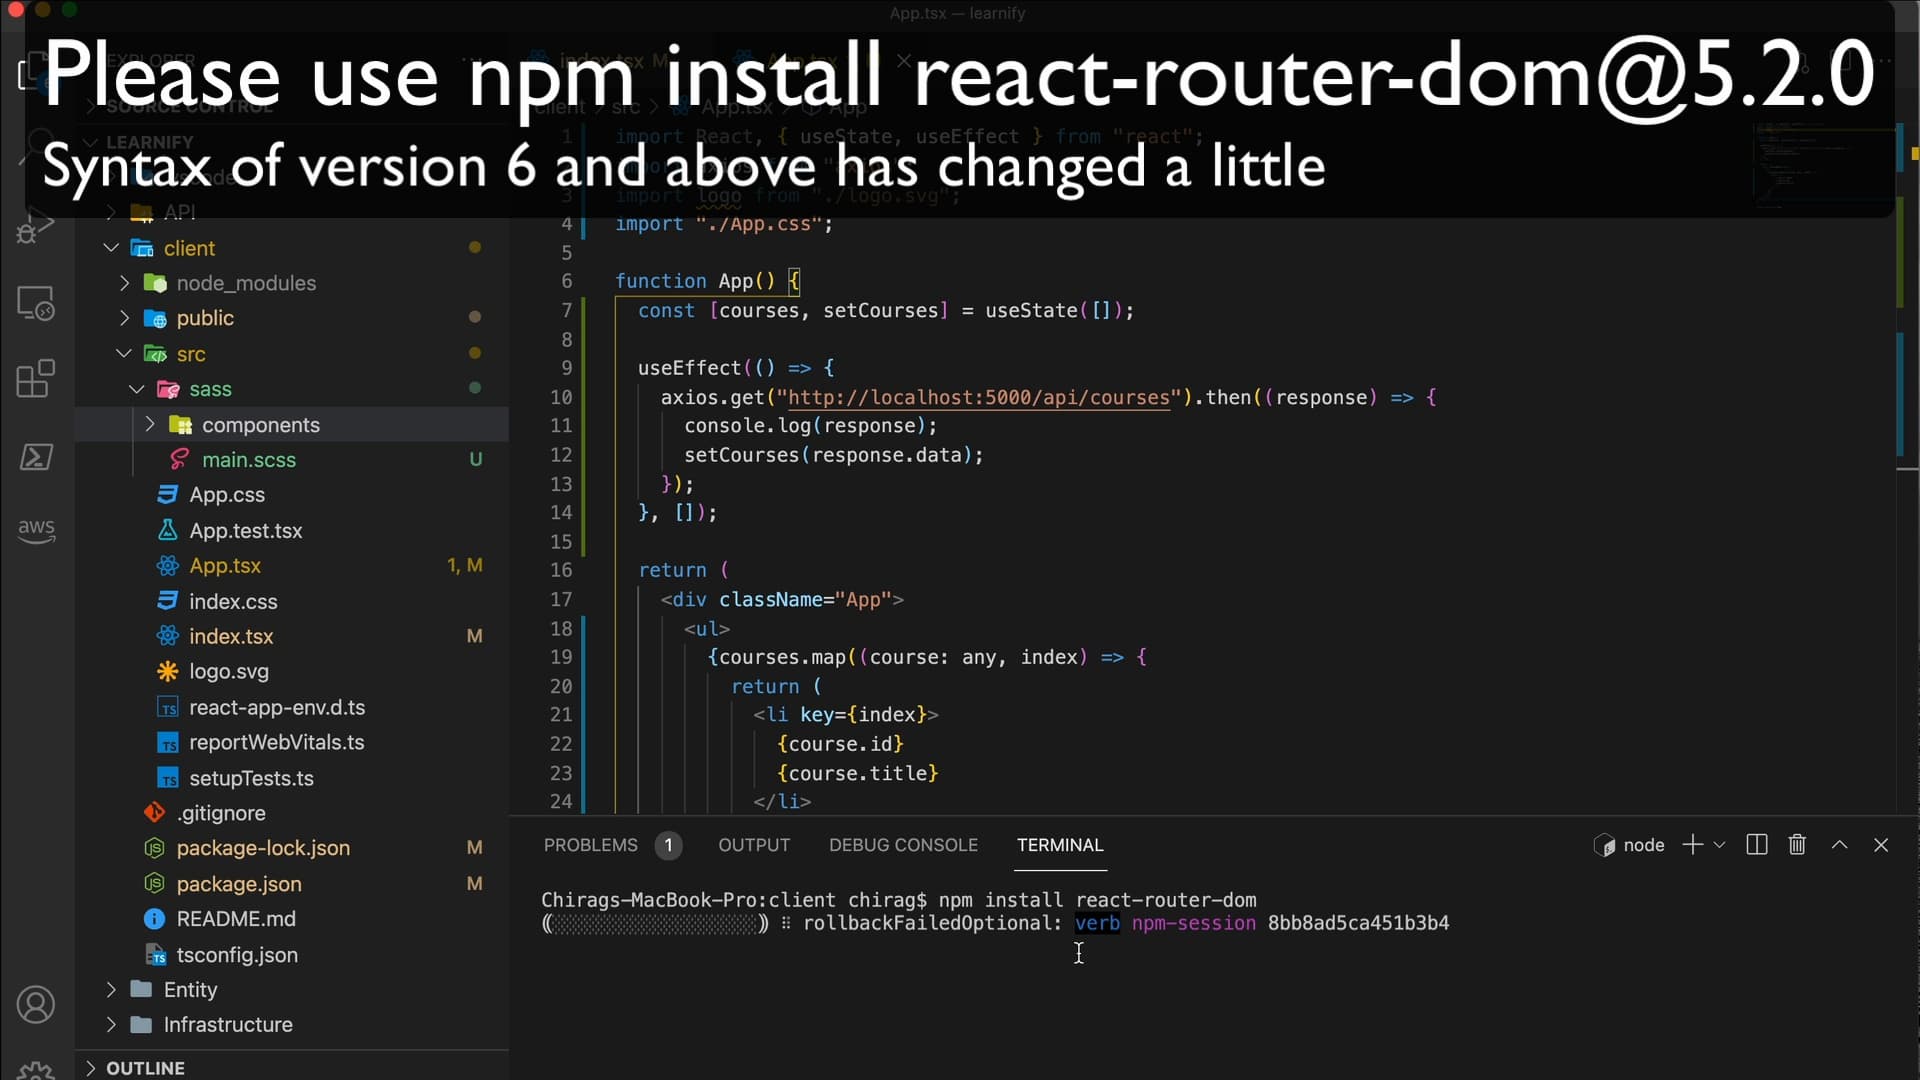
Task: Open the terminal-style activity bar icon
Action: 36,457
